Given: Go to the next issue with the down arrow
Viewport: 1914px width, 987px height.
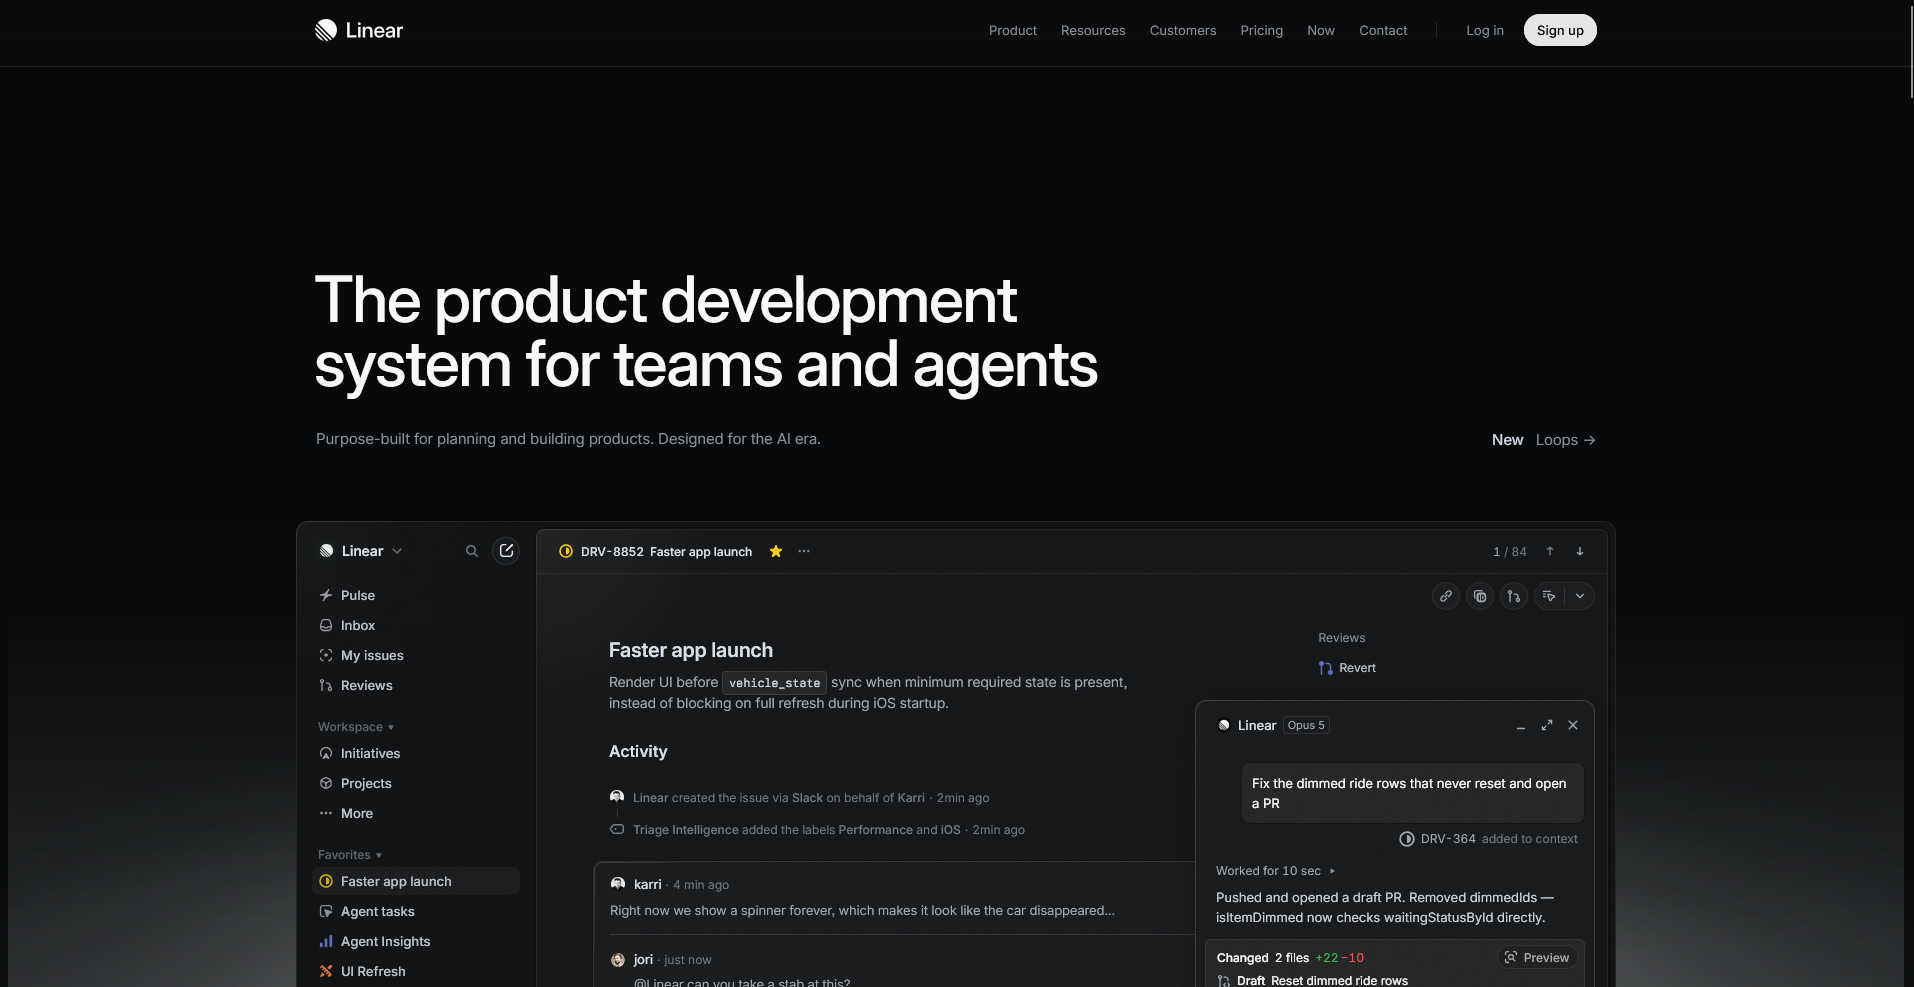Looking at the screenshot, I should pyautogui.click(x=1580, y=551).
